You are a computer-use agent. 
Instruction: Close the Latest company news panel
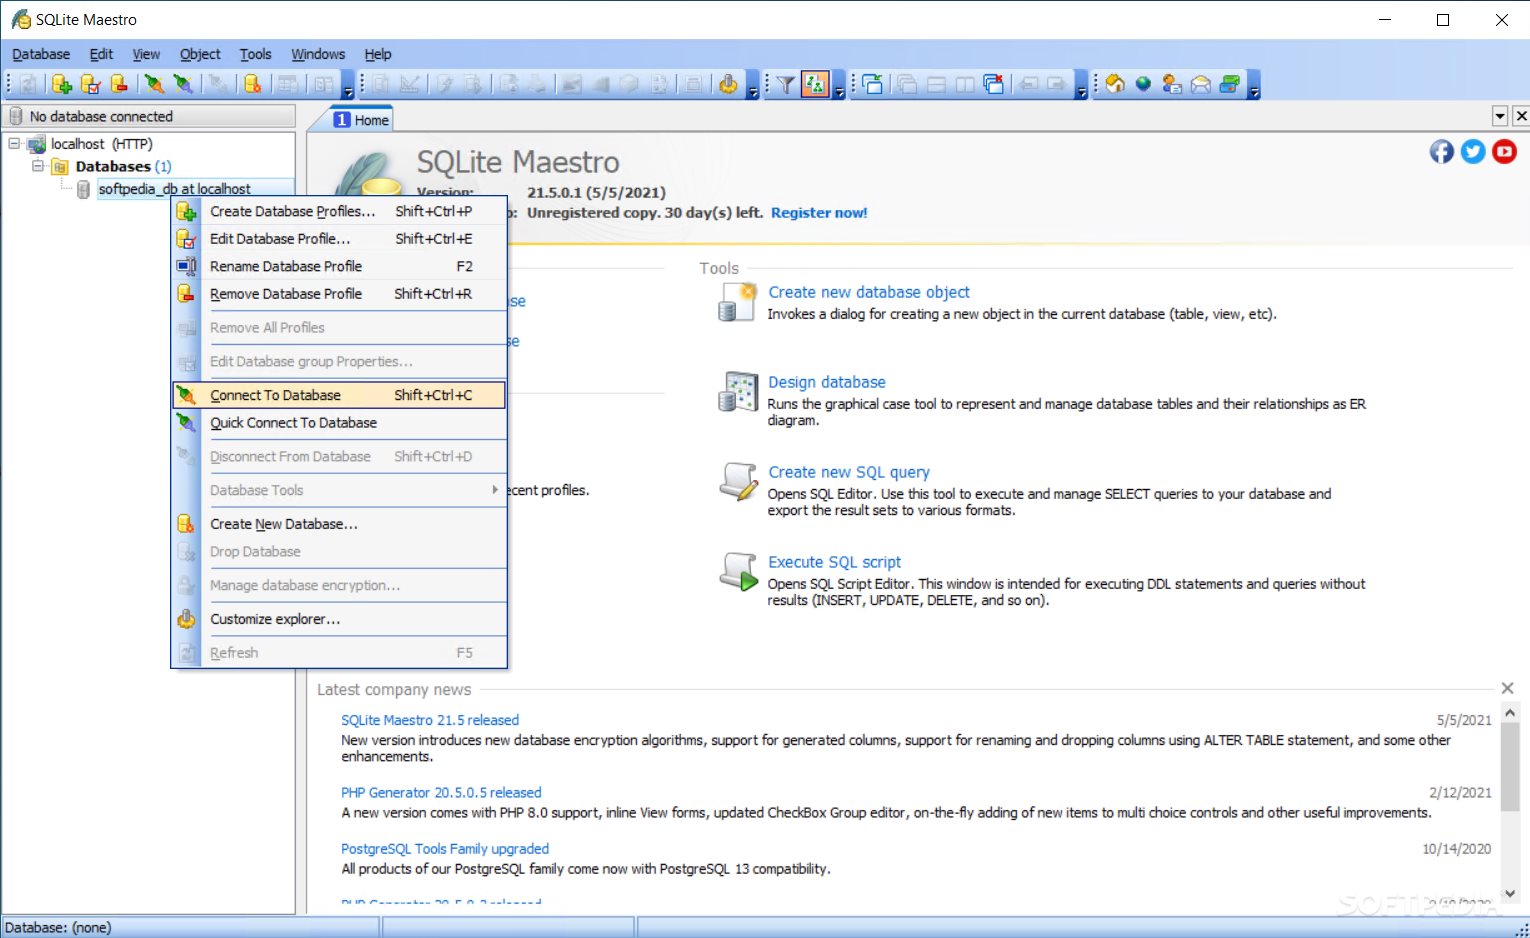point(1507,688)
